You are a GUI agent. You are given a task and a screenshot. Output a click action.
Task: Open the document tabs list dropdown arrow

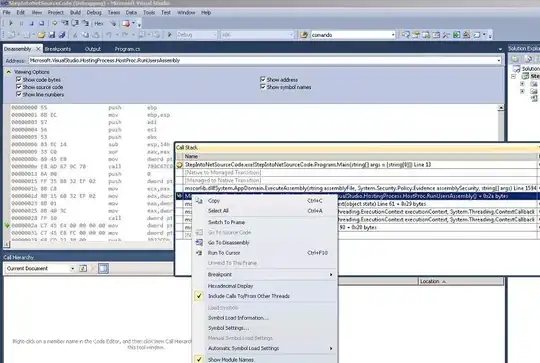click(500, 49)
